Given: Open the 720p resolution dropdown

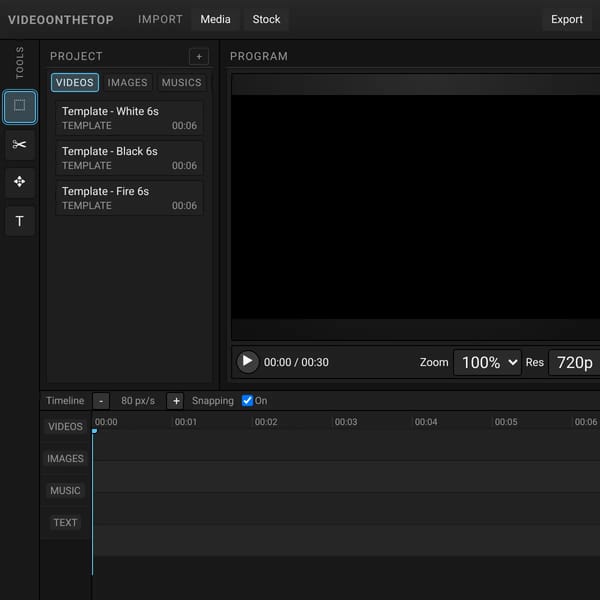Looking at the screenshot, I should coord(574,362).
